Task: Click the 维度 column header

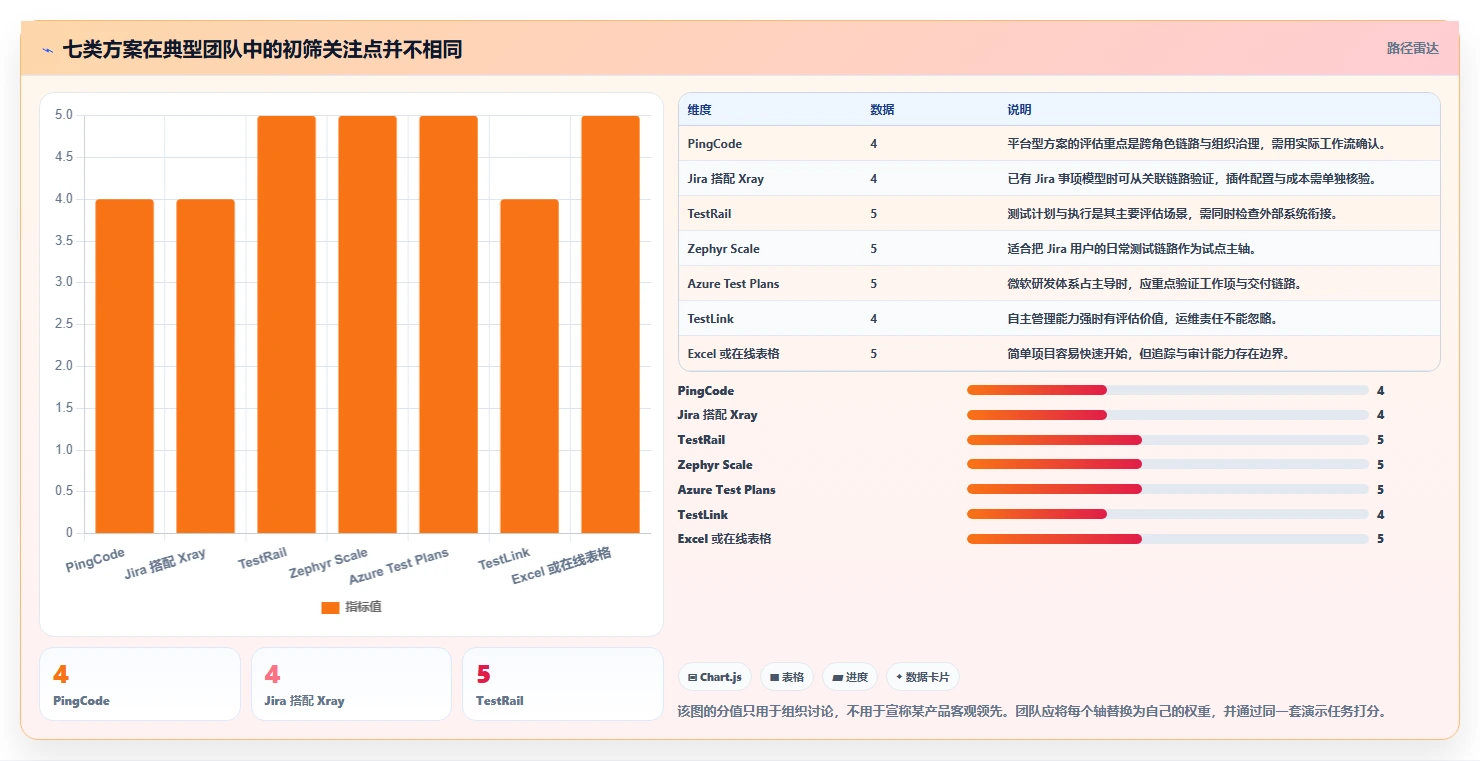Action: pyautogui.click(x=699, y=109)
